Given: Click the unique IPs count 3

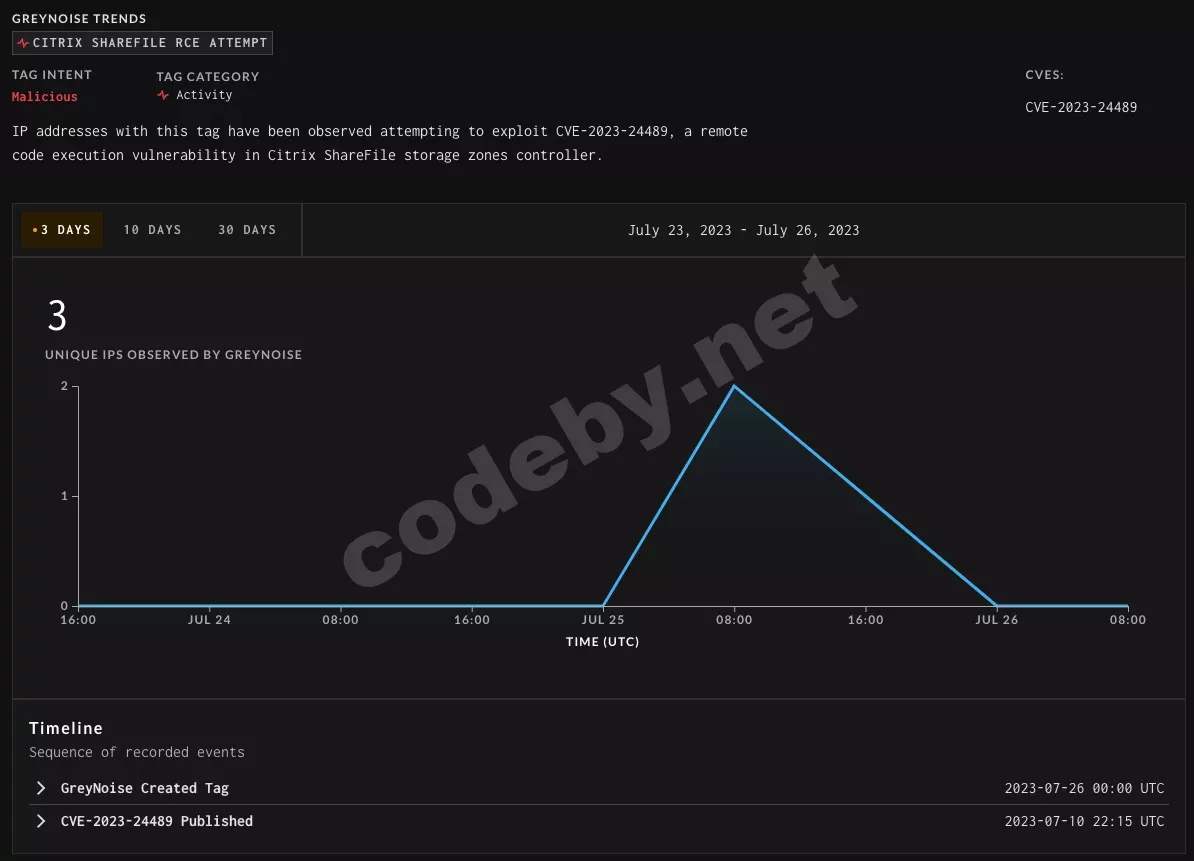Looking at the screenshot, I should [57, 315].
